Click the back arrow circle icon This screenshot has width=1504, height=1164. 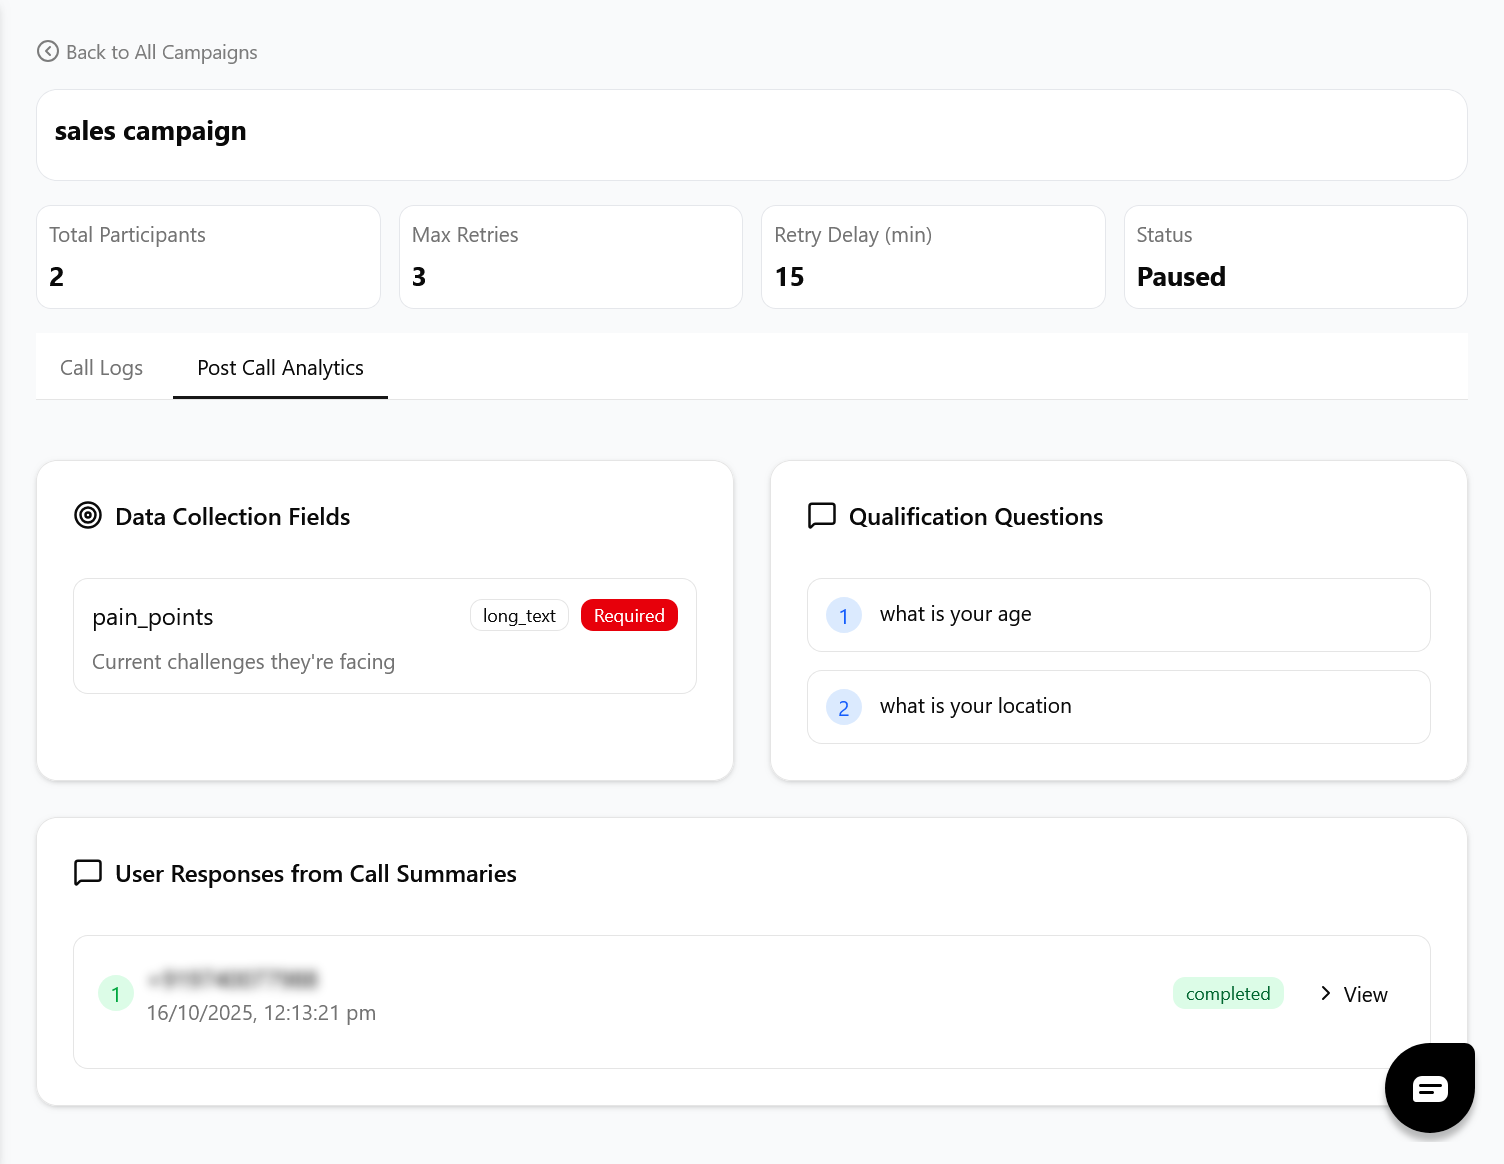point(48,51)
